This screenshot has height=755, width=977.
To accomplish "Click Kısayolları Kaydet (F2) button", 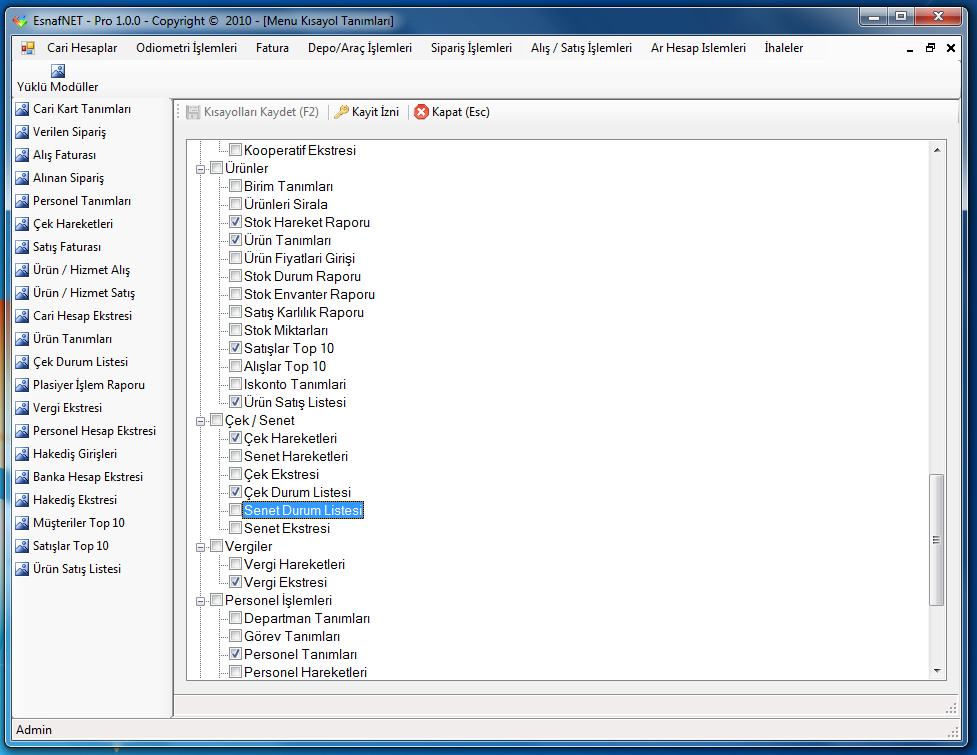I will click(253, 112).
